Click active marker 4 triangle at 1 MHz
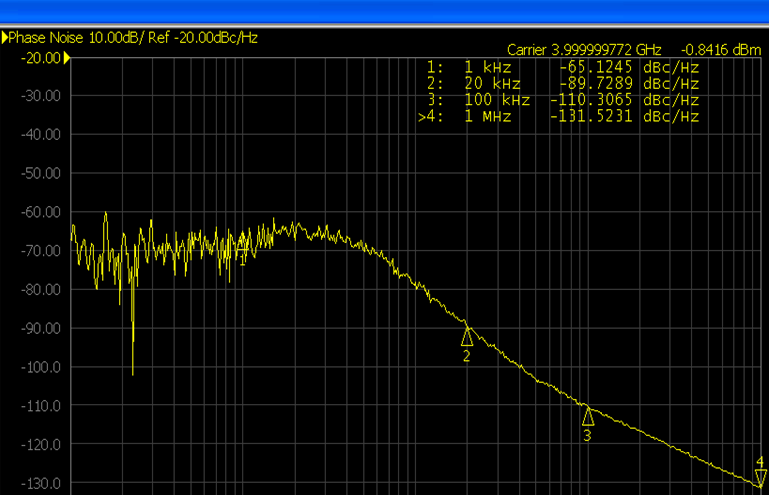 point(760,477)
